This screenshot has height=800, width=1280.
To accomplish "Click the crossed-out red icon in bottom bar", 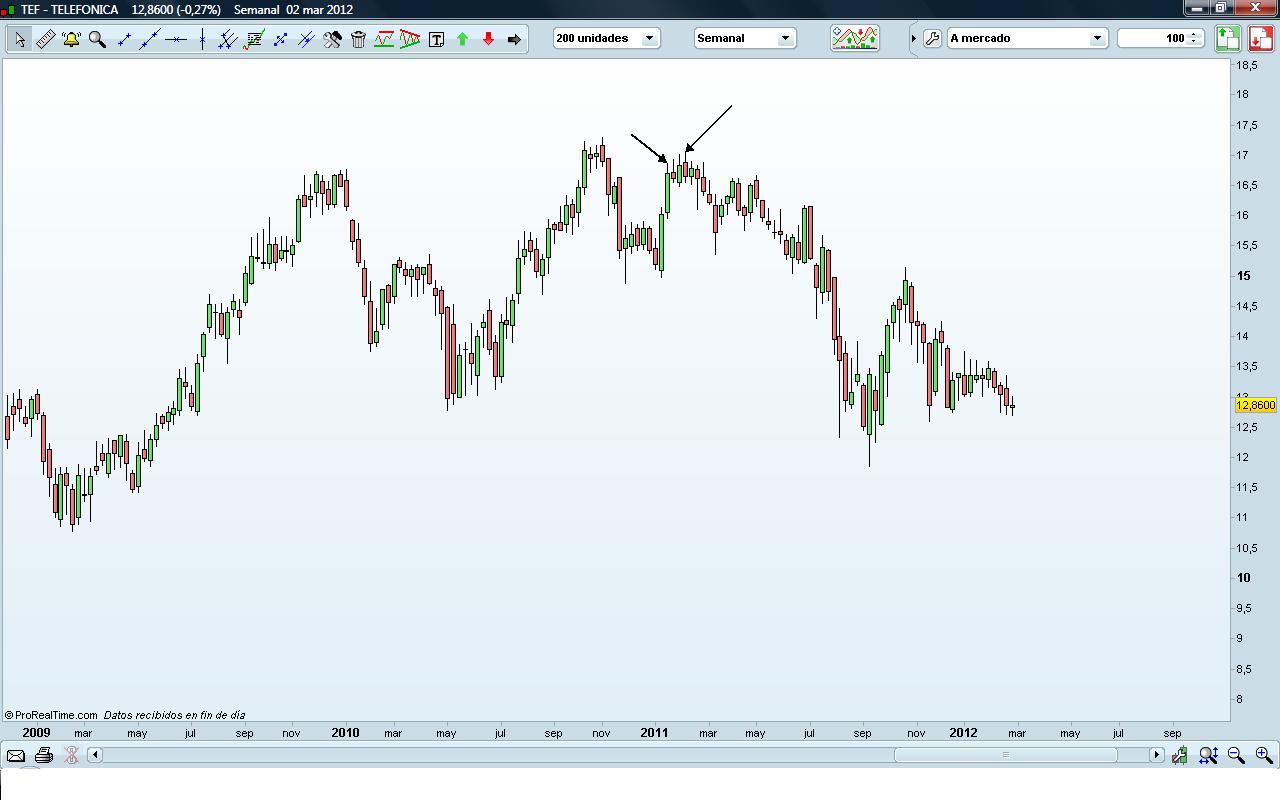I will click(x=71, y=755).
